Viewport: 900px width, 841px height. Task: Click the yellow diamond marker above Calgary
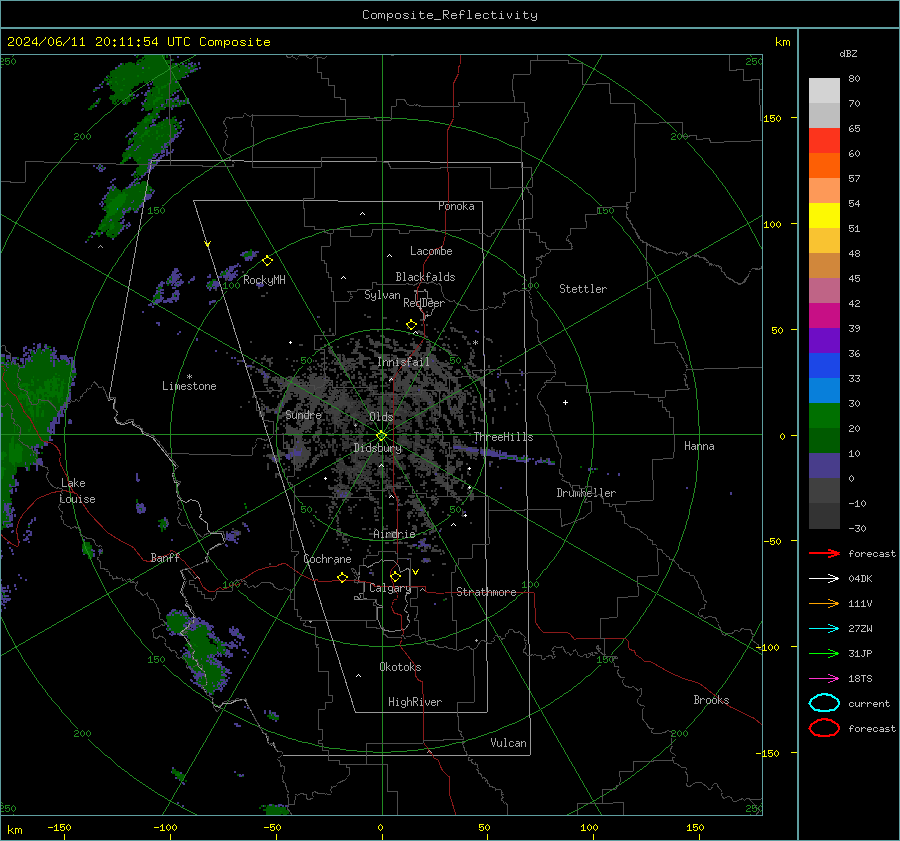[395, 576]
